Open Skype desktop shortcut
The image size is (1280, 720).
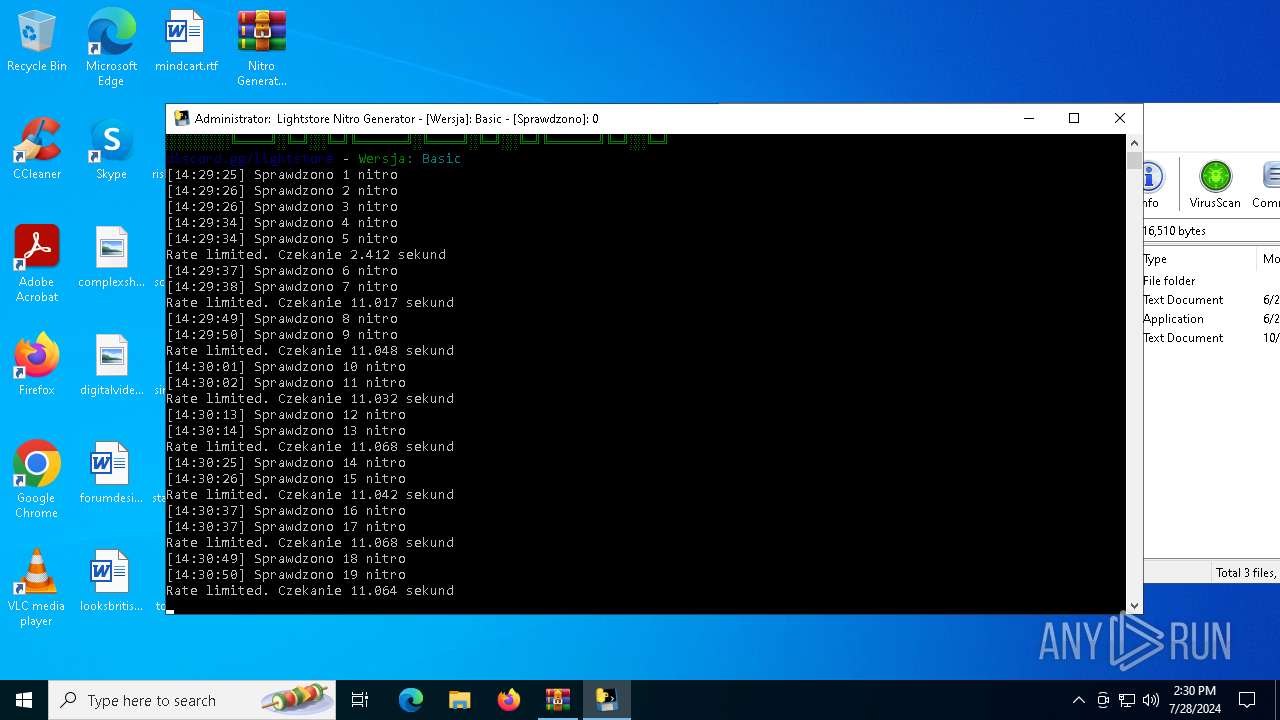pyautogui.click(x=111, y=149)
